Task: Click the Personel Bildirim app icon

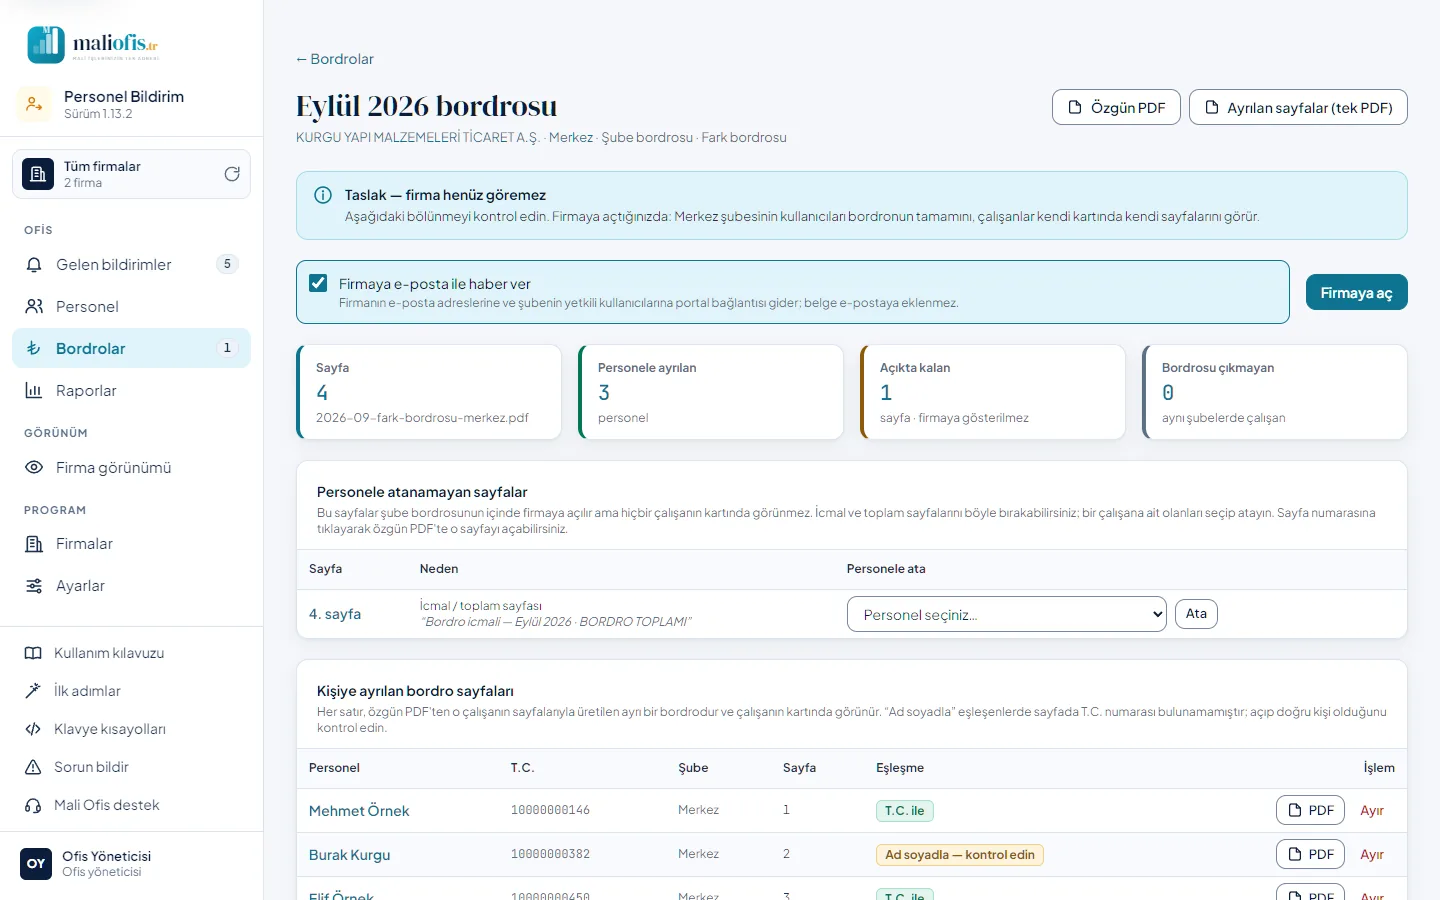Action: pos(34,104)
